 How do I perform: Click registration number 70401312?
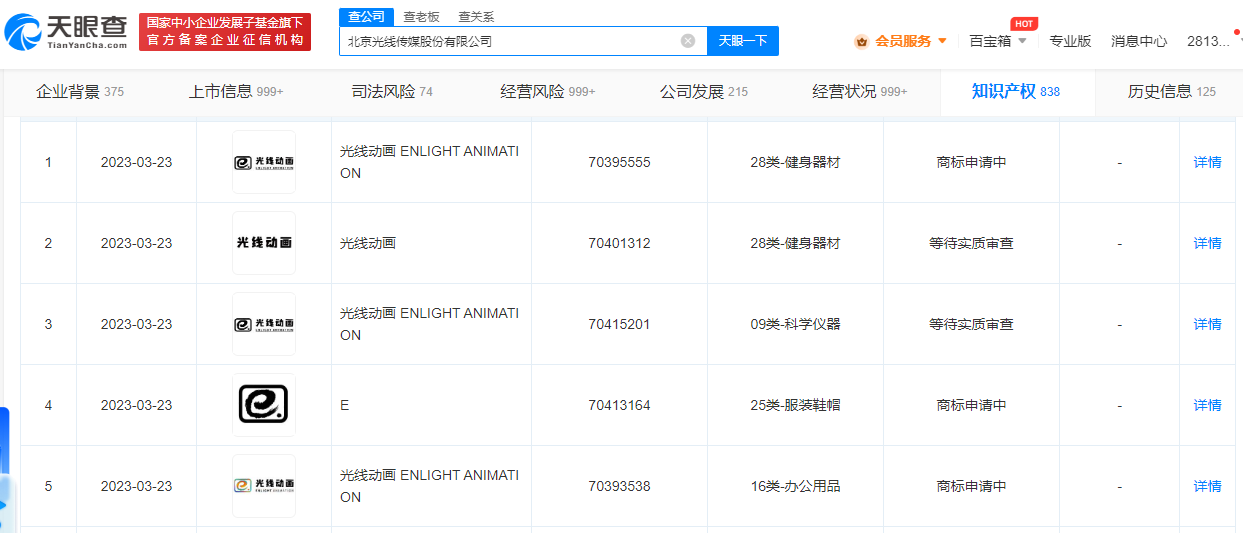coord(619,243)
